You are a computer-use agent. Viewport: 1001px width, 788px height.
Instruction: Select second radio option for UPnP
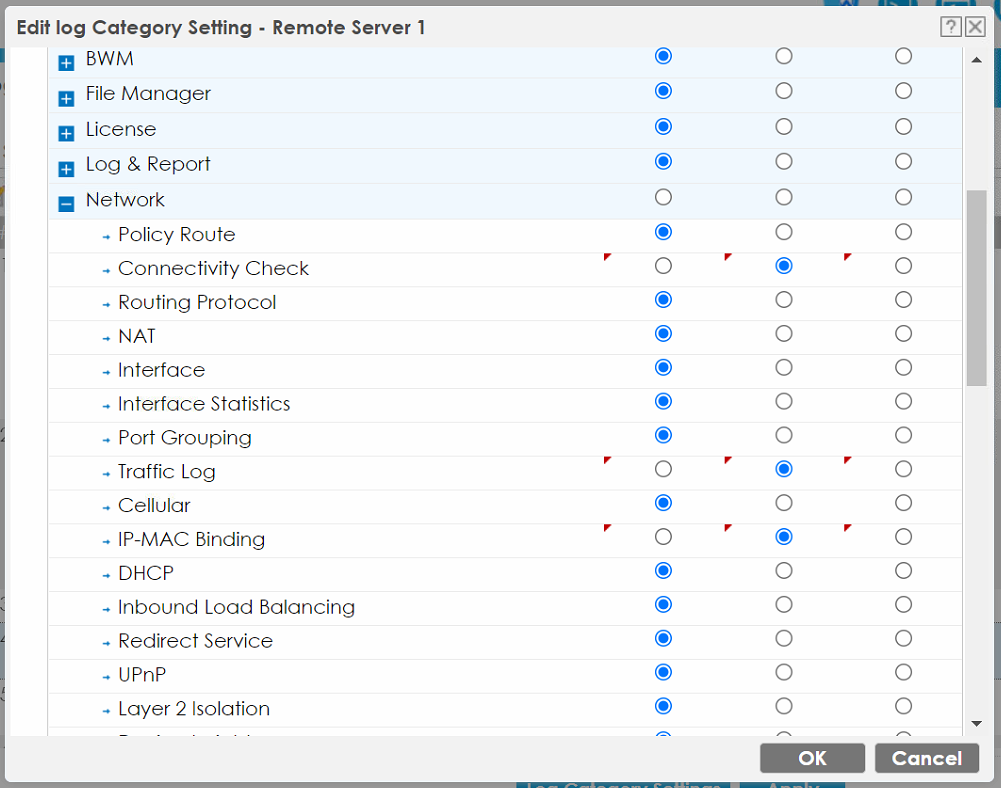coord(784,672)
